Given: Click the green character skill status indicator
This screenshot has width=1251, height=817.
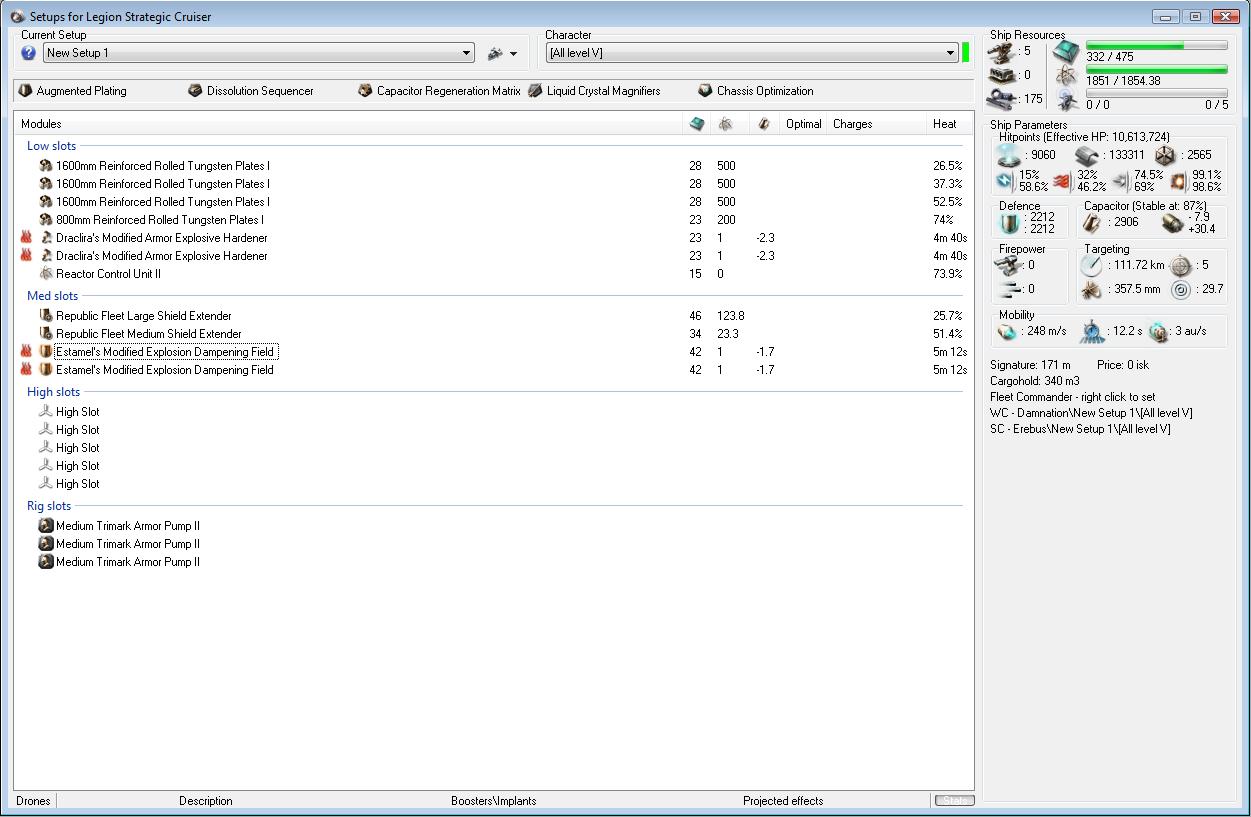Looking at the screenshot, I should click(x=966, y=53).
